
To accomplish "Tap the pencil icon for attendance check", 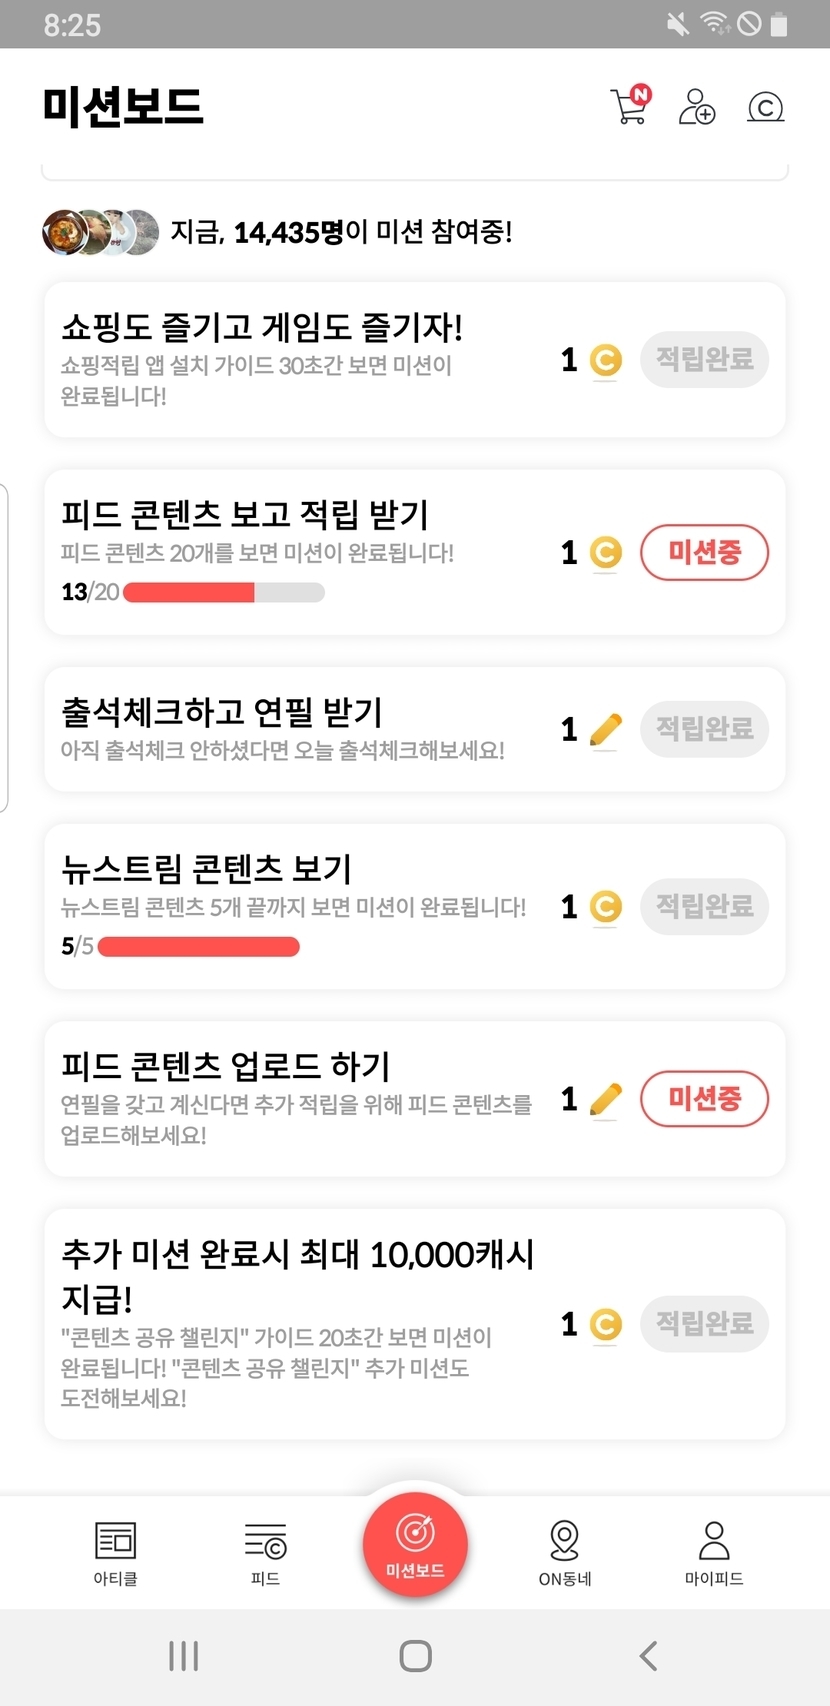I will [x=605, y=730].
